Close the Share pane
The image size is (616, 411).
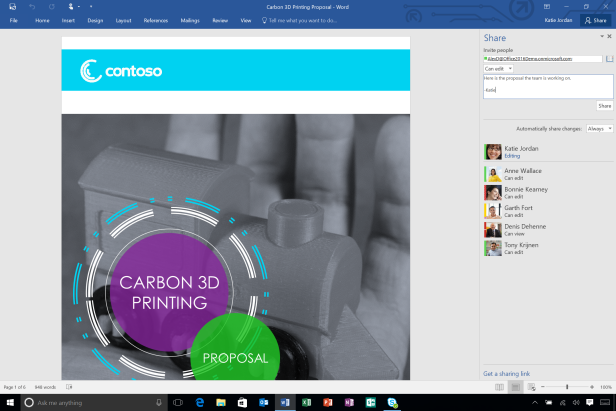coord(609,36)
